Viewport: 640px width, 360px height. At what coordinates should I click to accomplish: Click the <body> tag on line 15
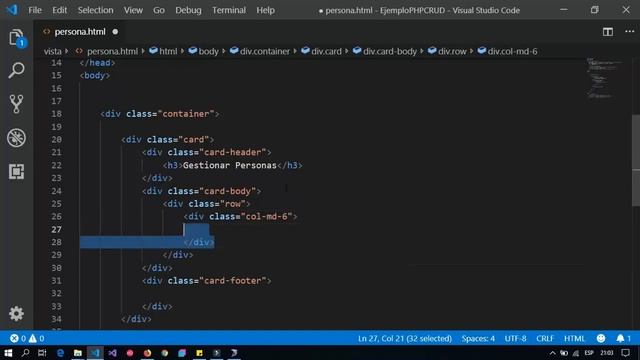[x=95, y=76]
